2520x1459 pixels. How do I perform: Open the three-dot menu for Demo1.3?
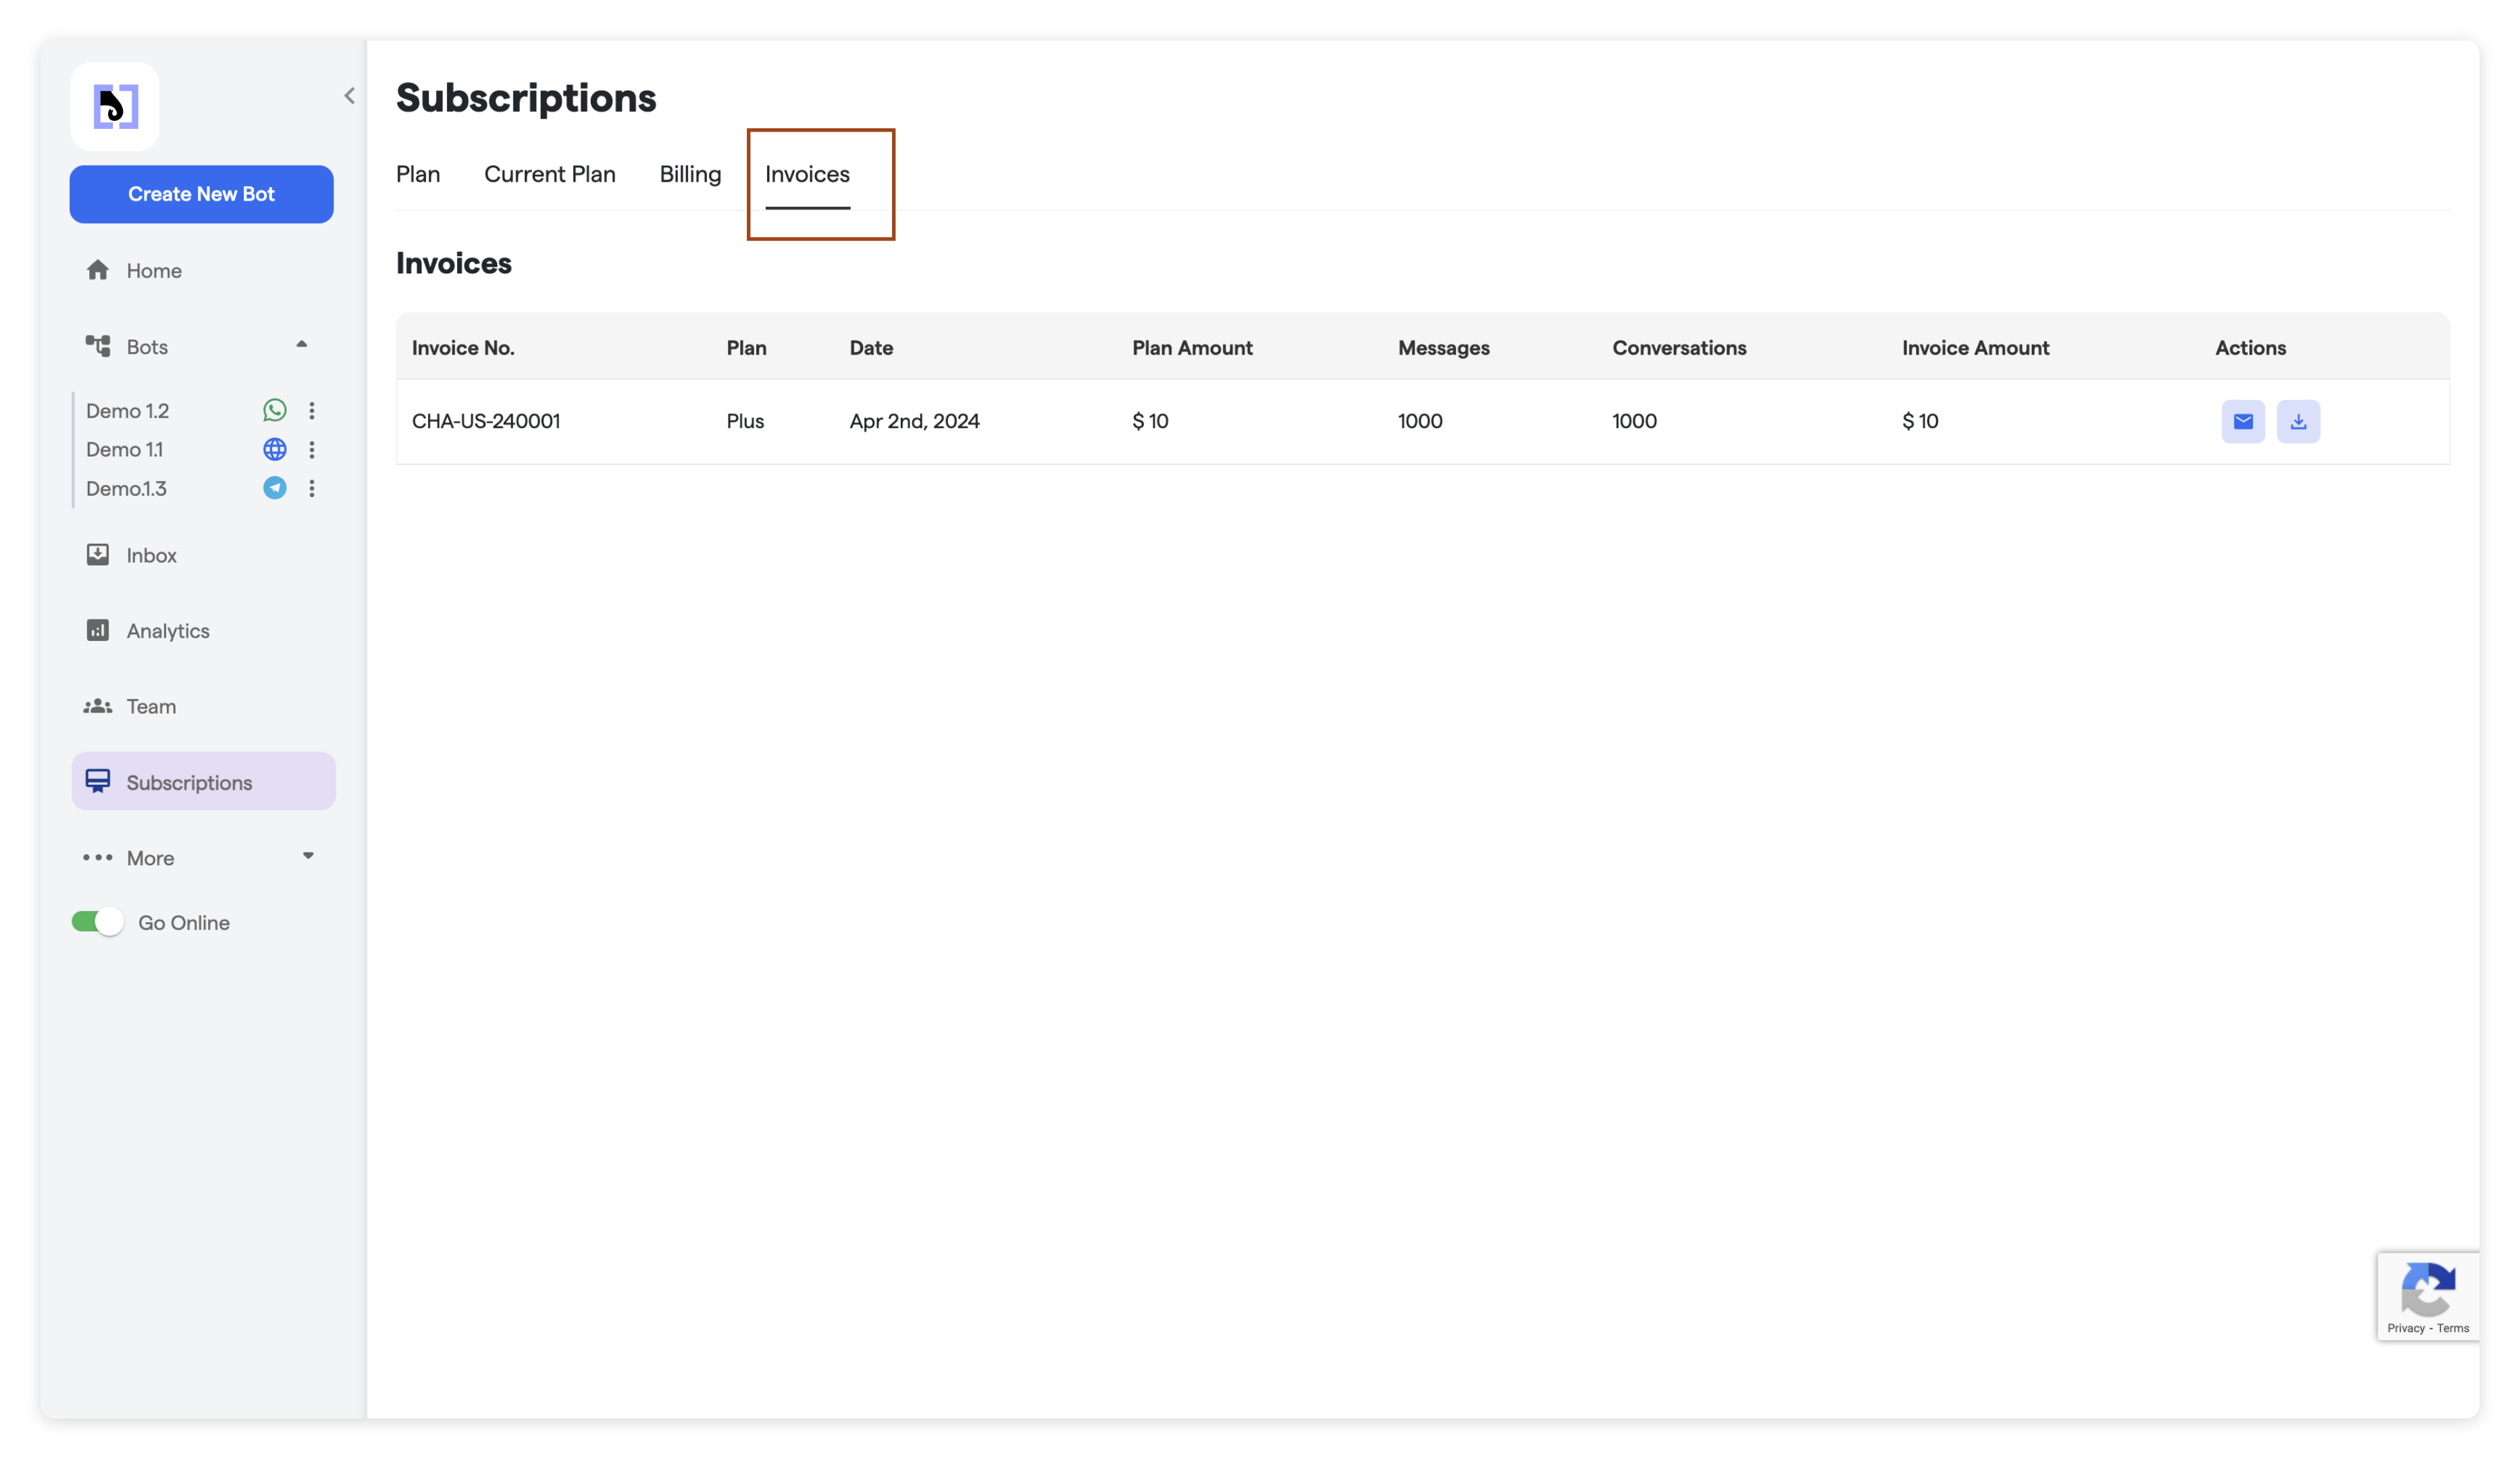pos(312,488)
